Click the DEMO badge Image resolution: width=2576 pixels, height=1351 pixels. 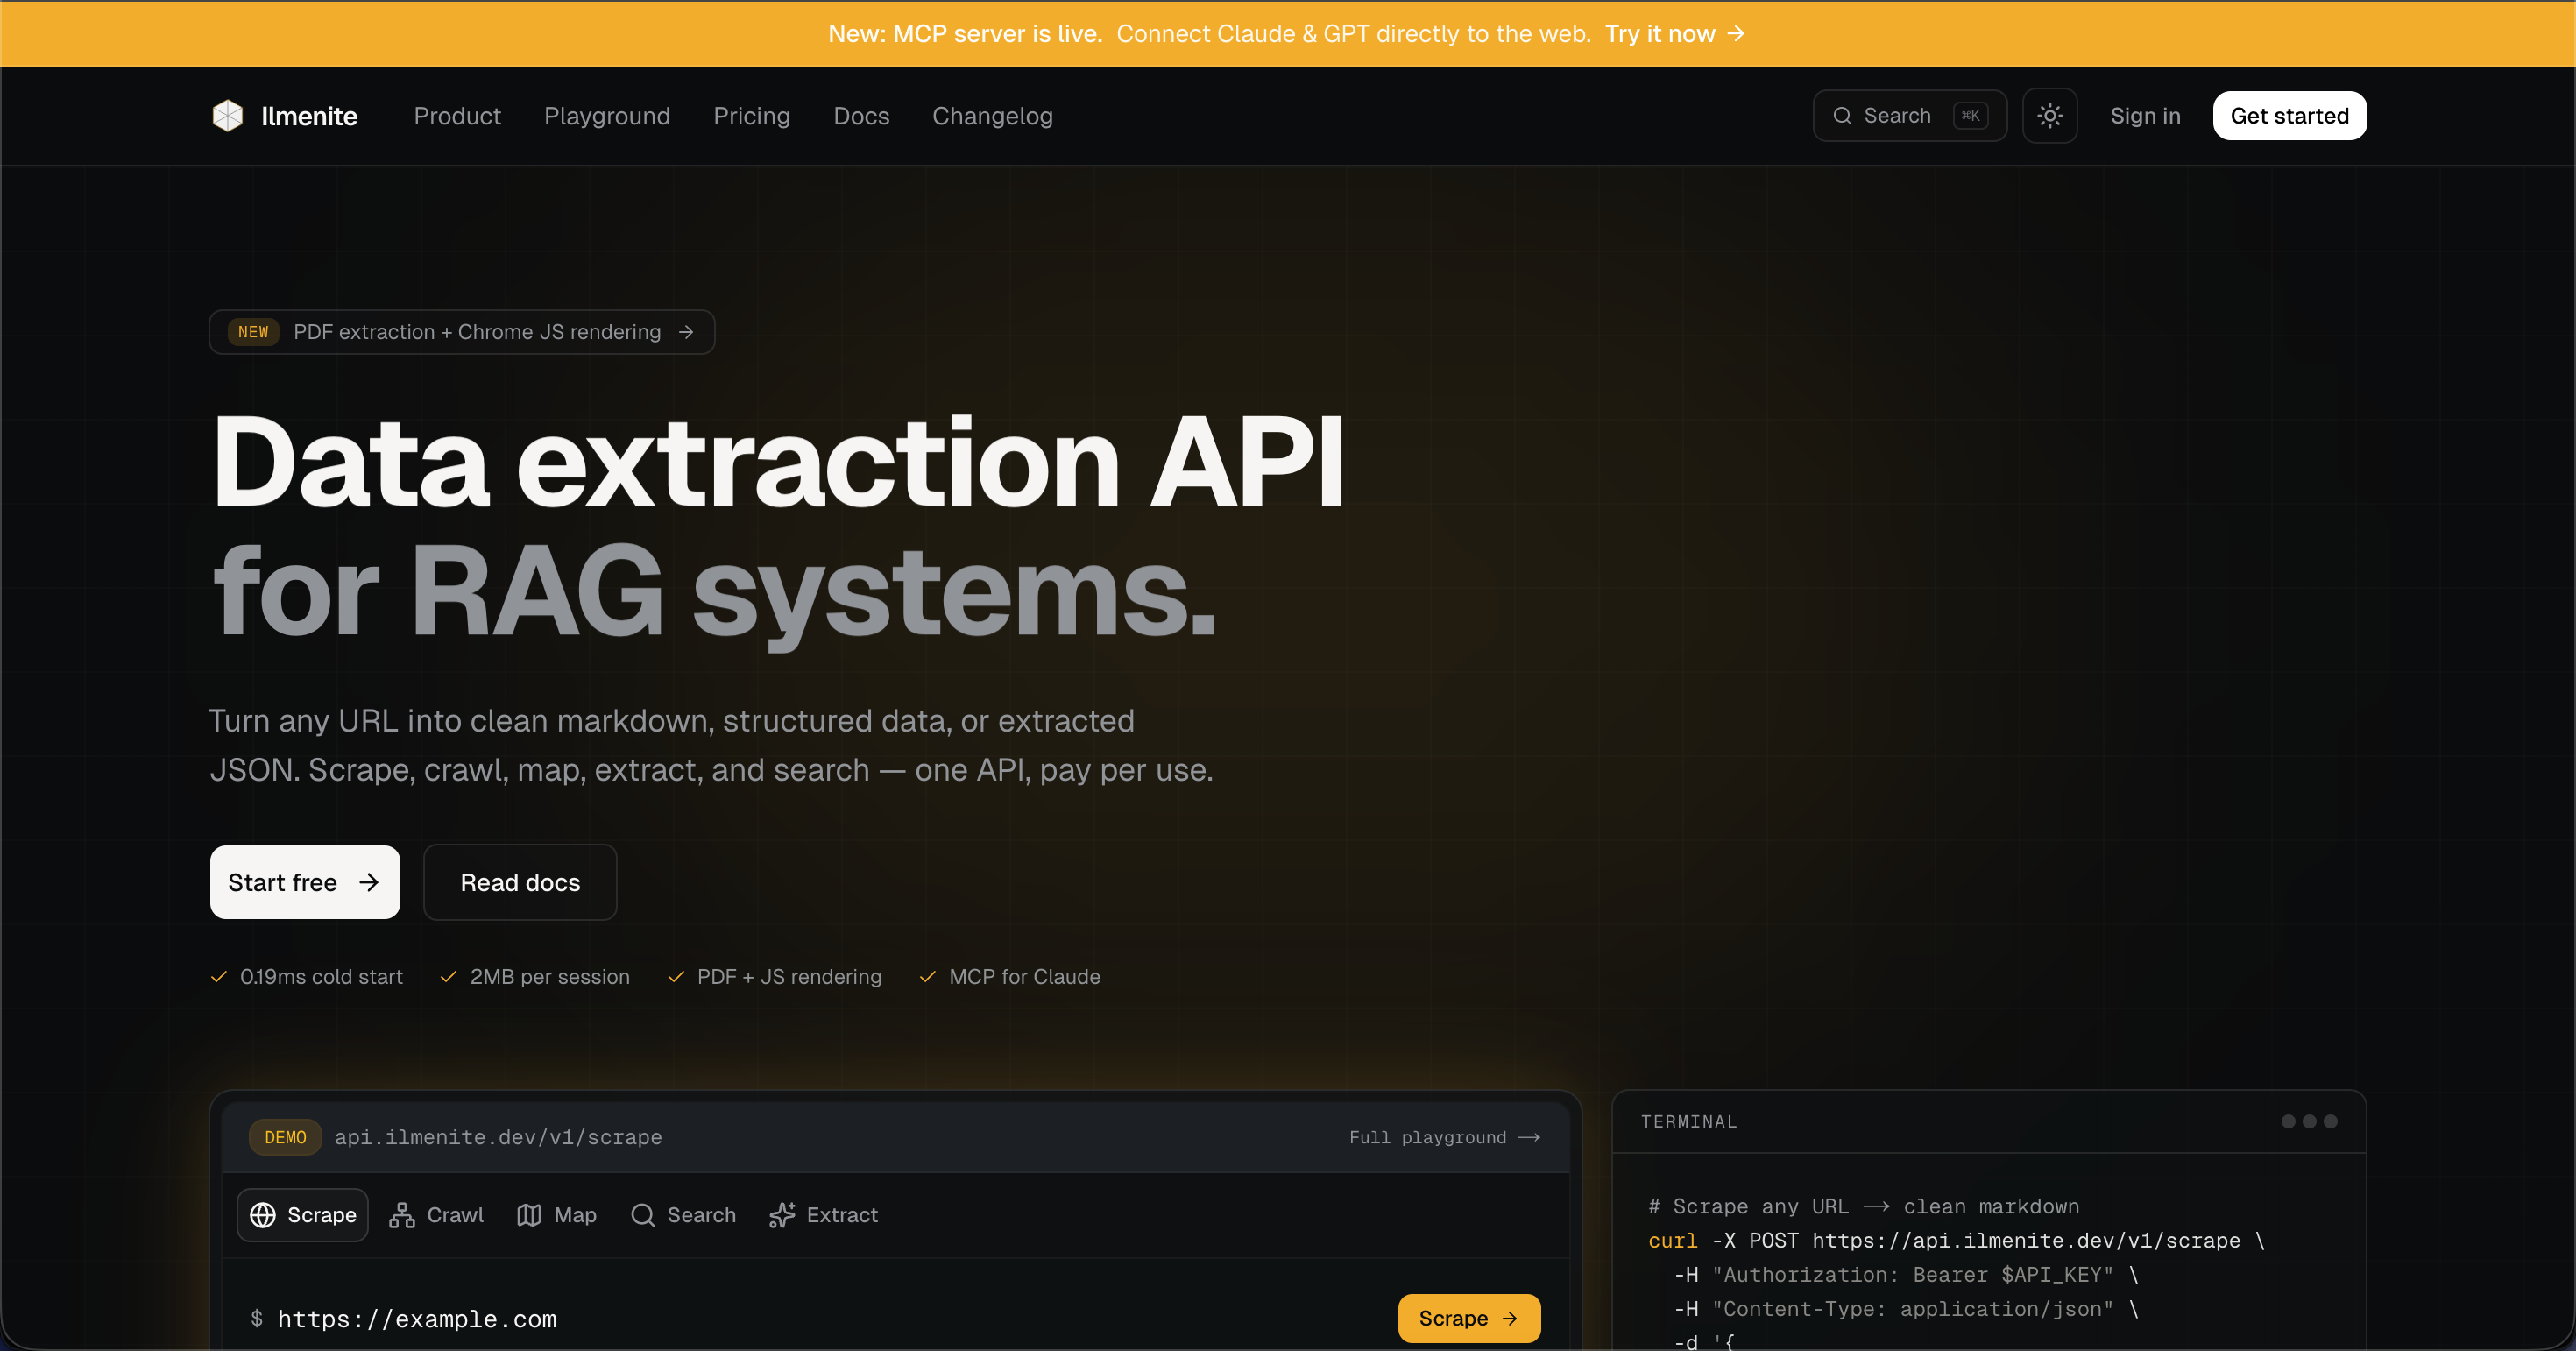pos(285,1137)
